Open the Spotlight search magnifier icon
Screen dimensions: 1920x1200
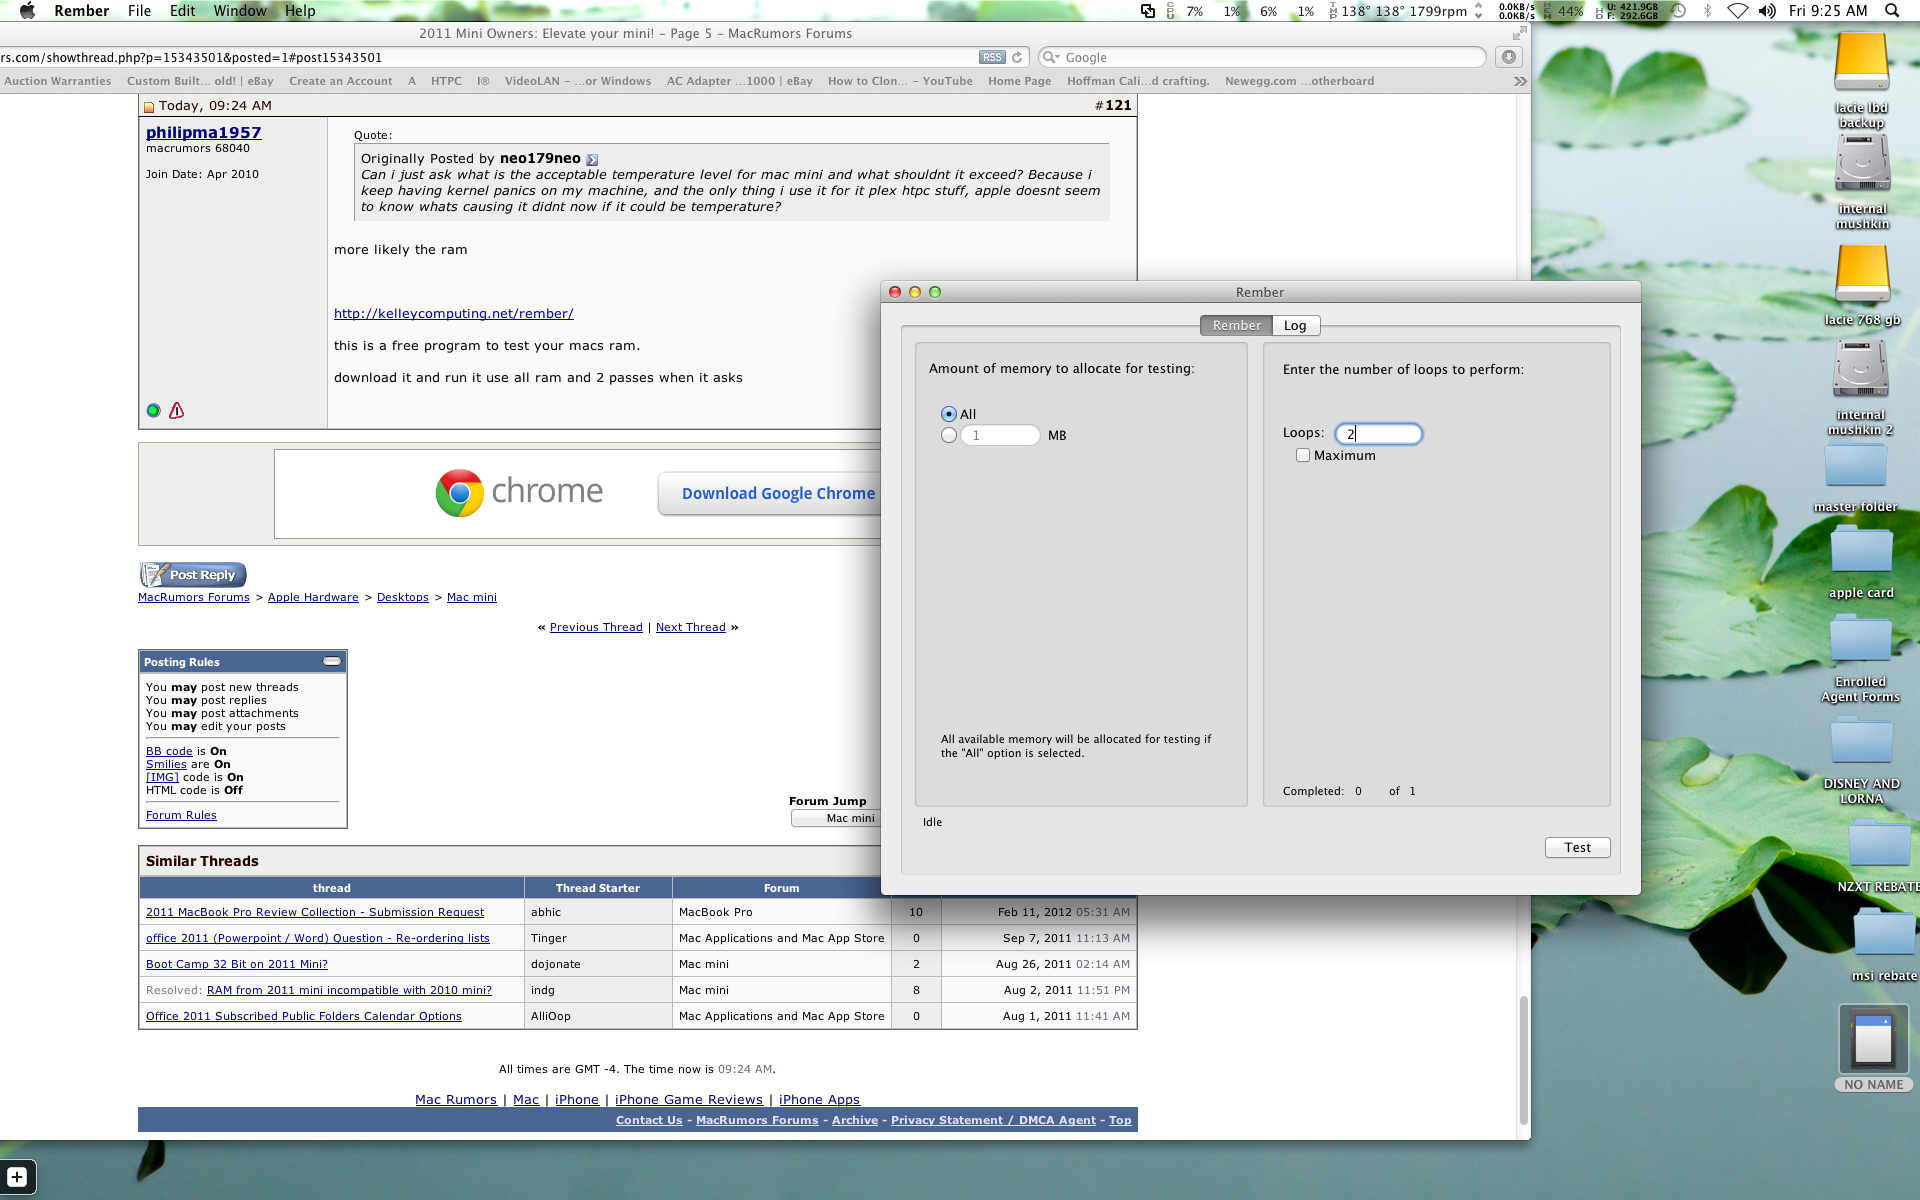click(x=1891, y=11)
